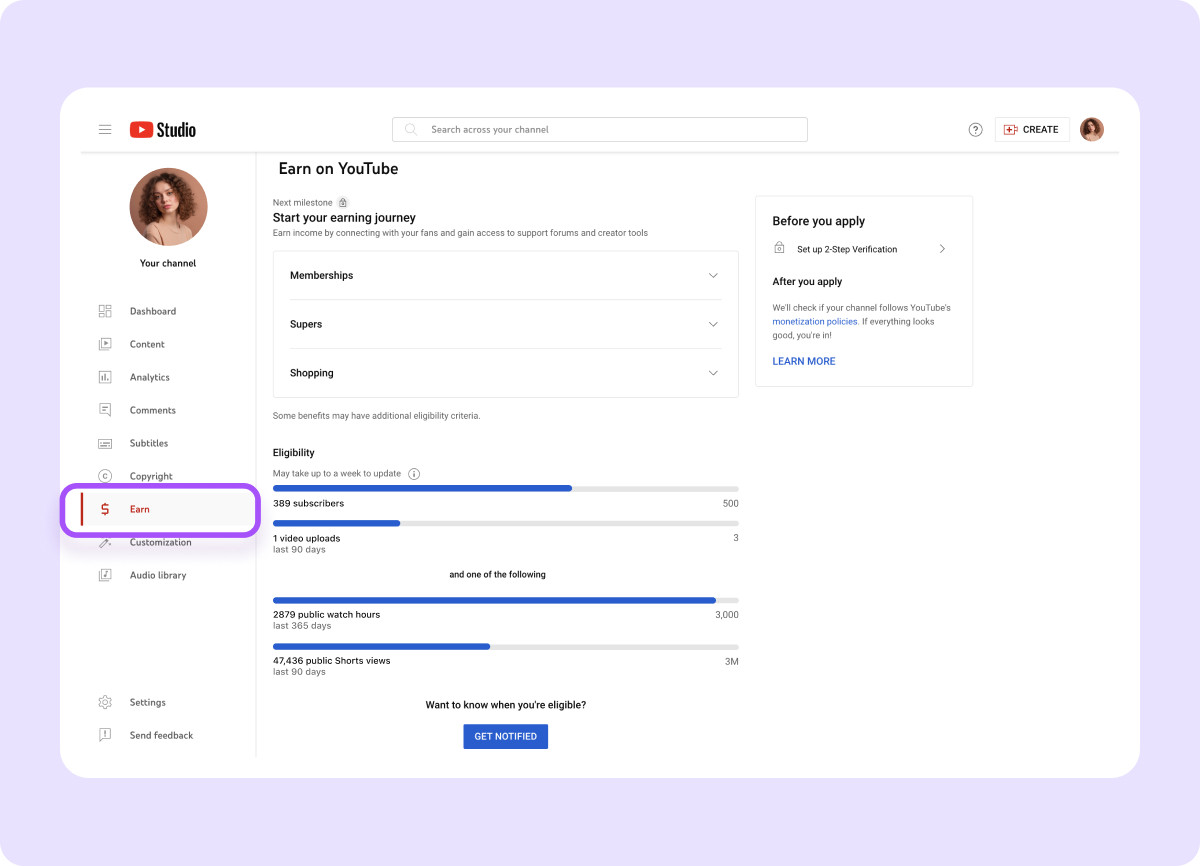Select Send feedback text in sidebar
Screen dimensions: 1200x866
tap(161, 735)
